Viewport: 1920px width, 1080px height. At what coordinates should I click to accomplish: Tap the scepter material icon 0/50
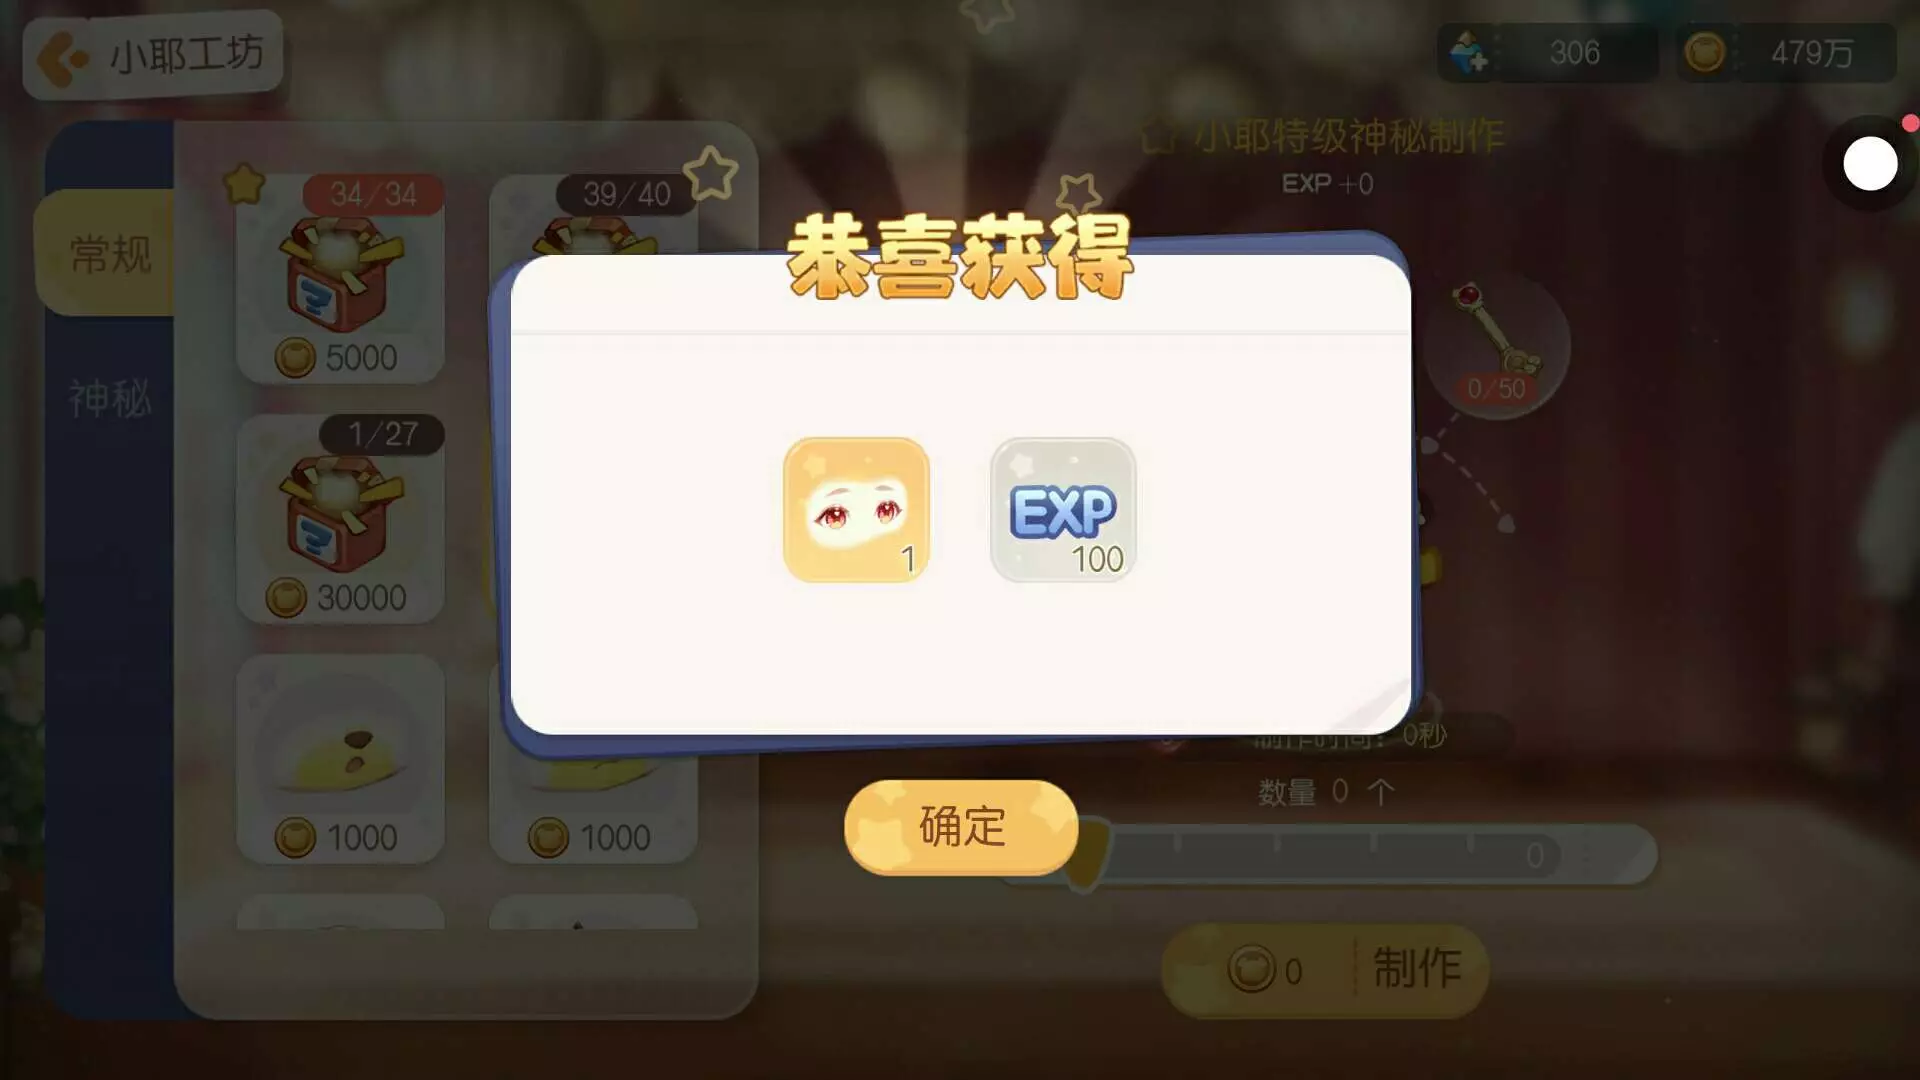coord(1497,346)
